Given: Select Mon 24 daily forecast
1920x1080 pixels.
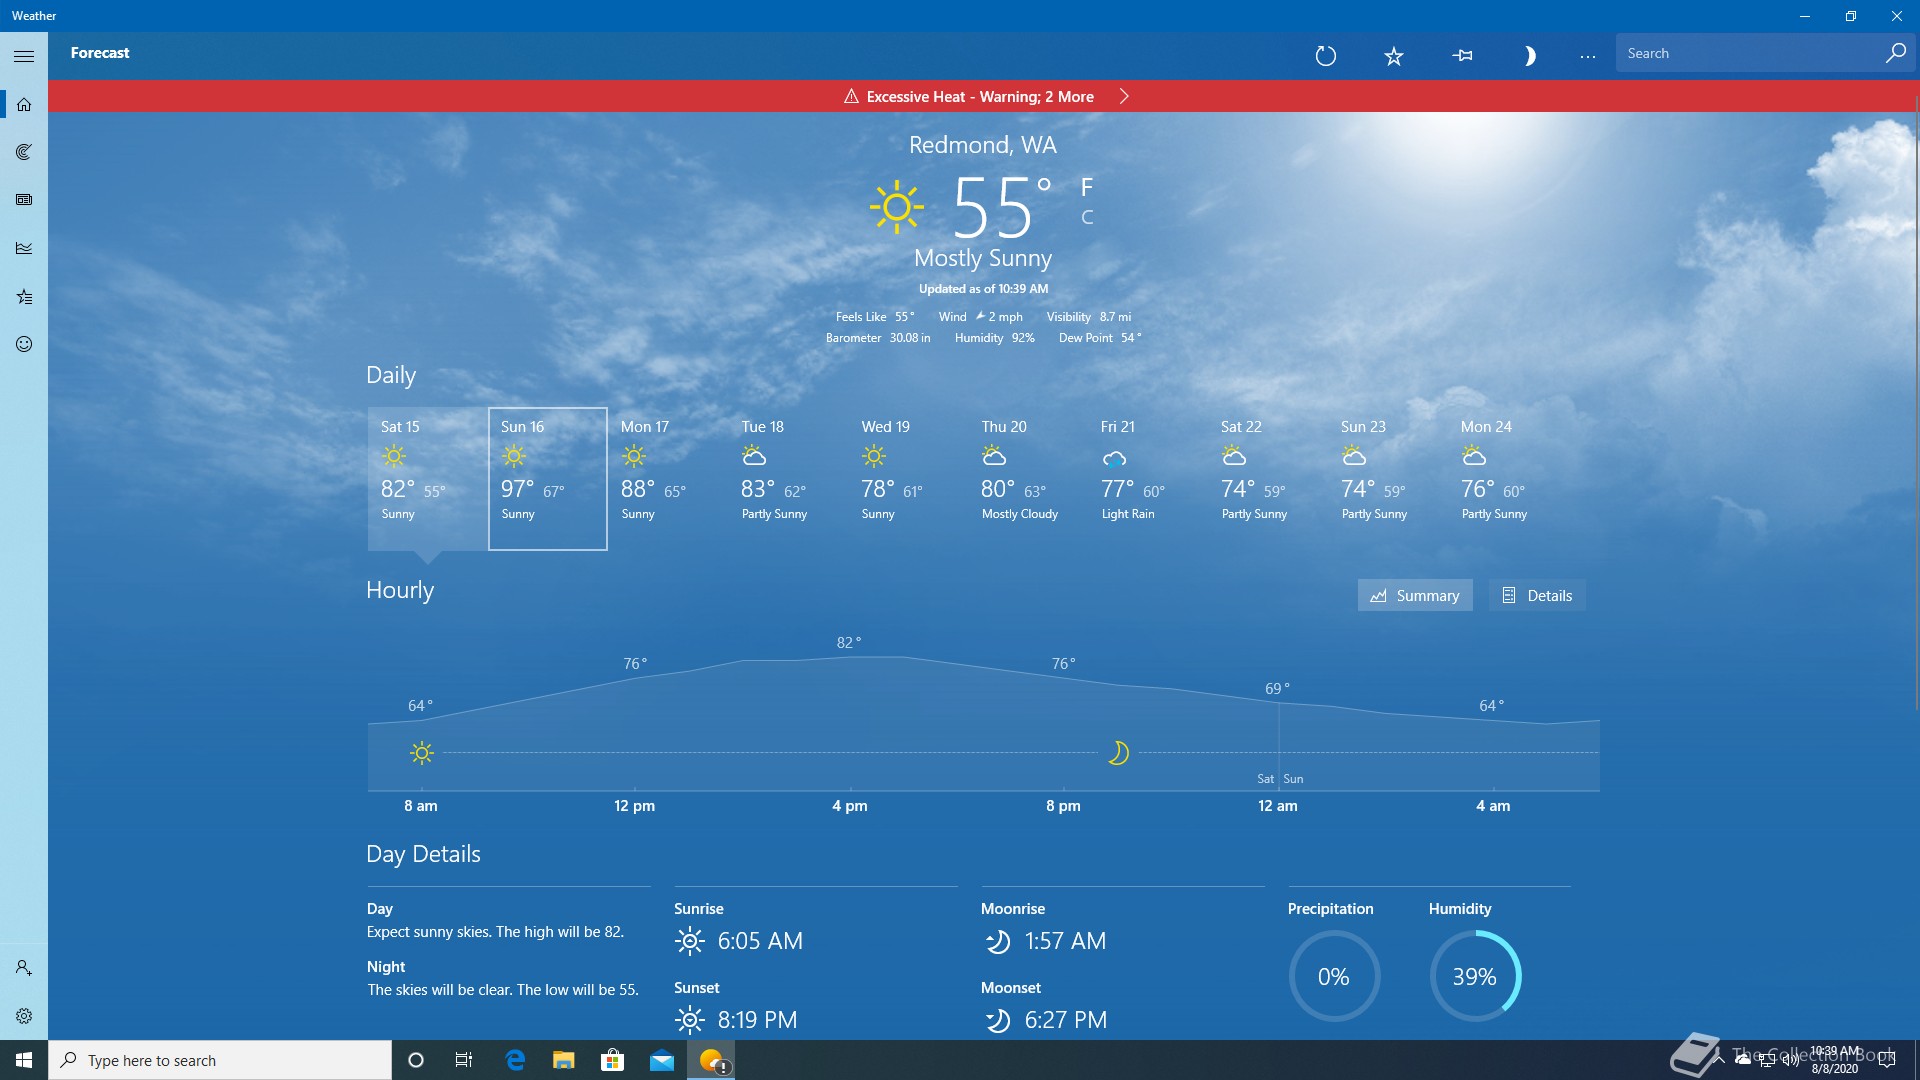Looking at the screenshot, I should tap(1507, 478).
